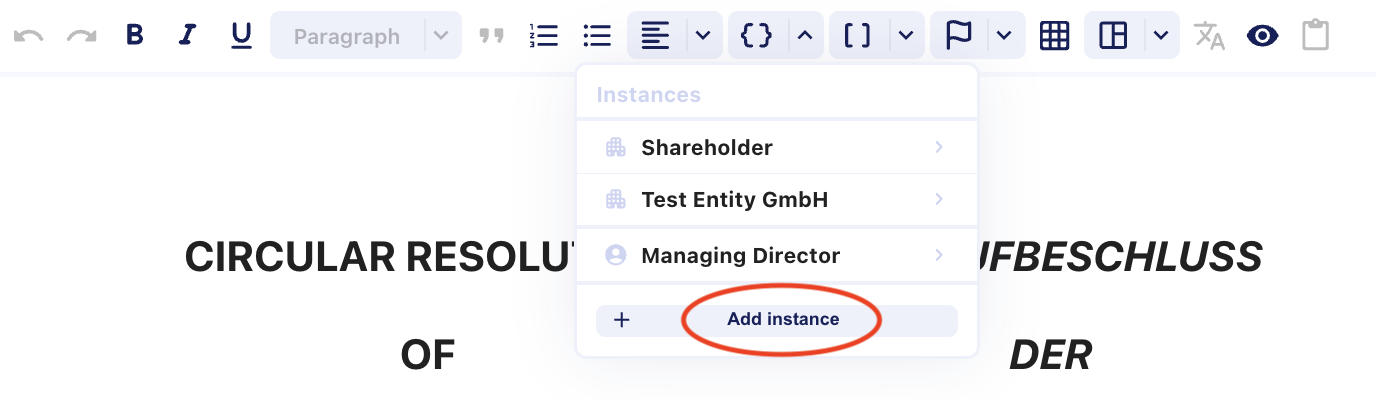Click the curly braces instances icon

click(757, 36)
